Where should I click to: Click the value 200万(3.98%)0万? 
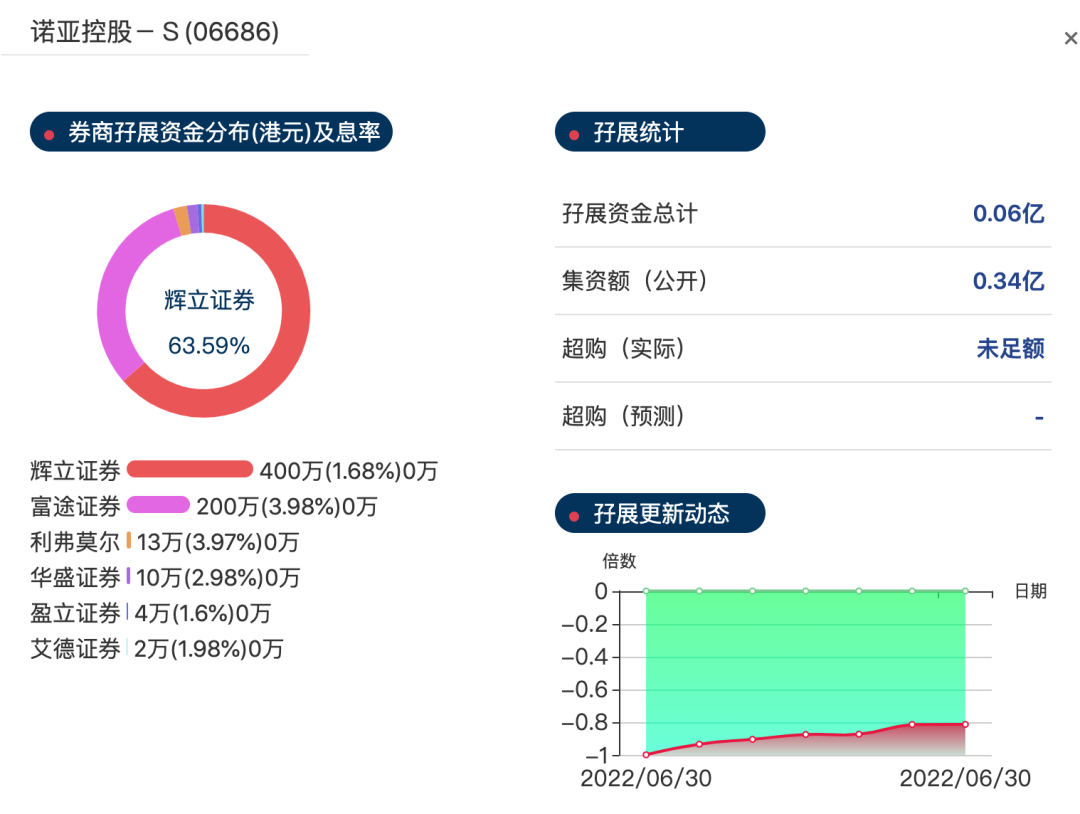[x=287, y=507]
